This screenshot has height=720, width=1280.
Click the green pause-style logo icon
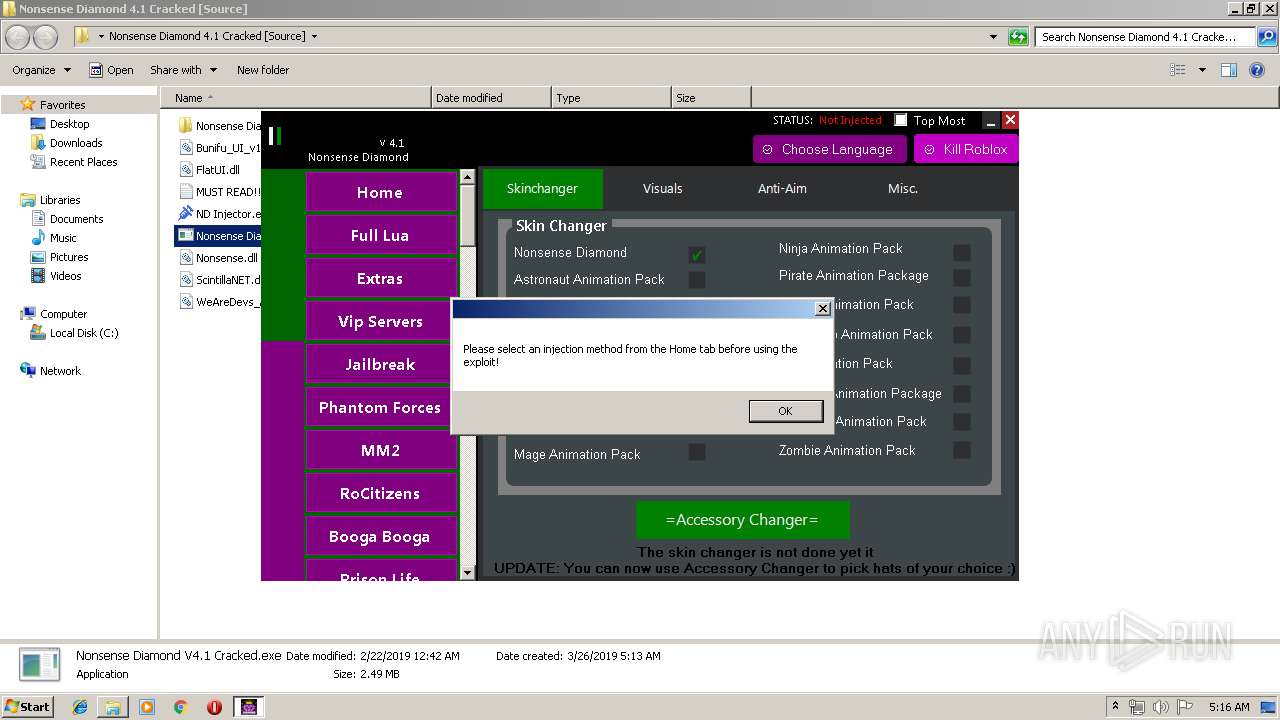275,135
